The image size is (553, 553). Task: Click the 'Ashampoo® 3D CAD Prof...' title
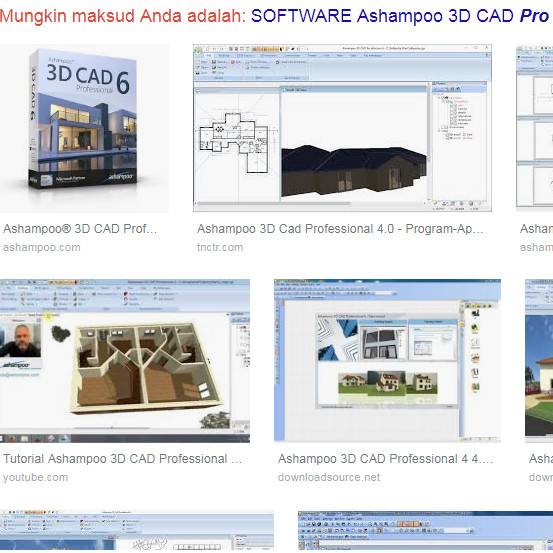80,229
